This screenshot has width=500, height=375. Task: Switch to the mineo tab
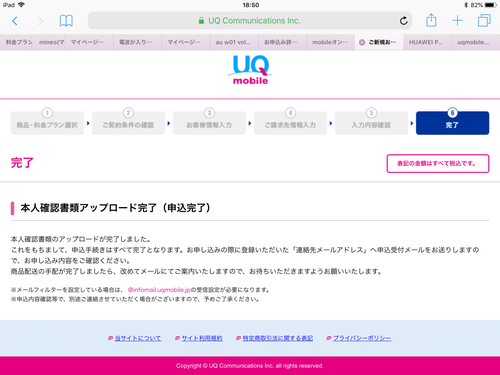(49, 42)
